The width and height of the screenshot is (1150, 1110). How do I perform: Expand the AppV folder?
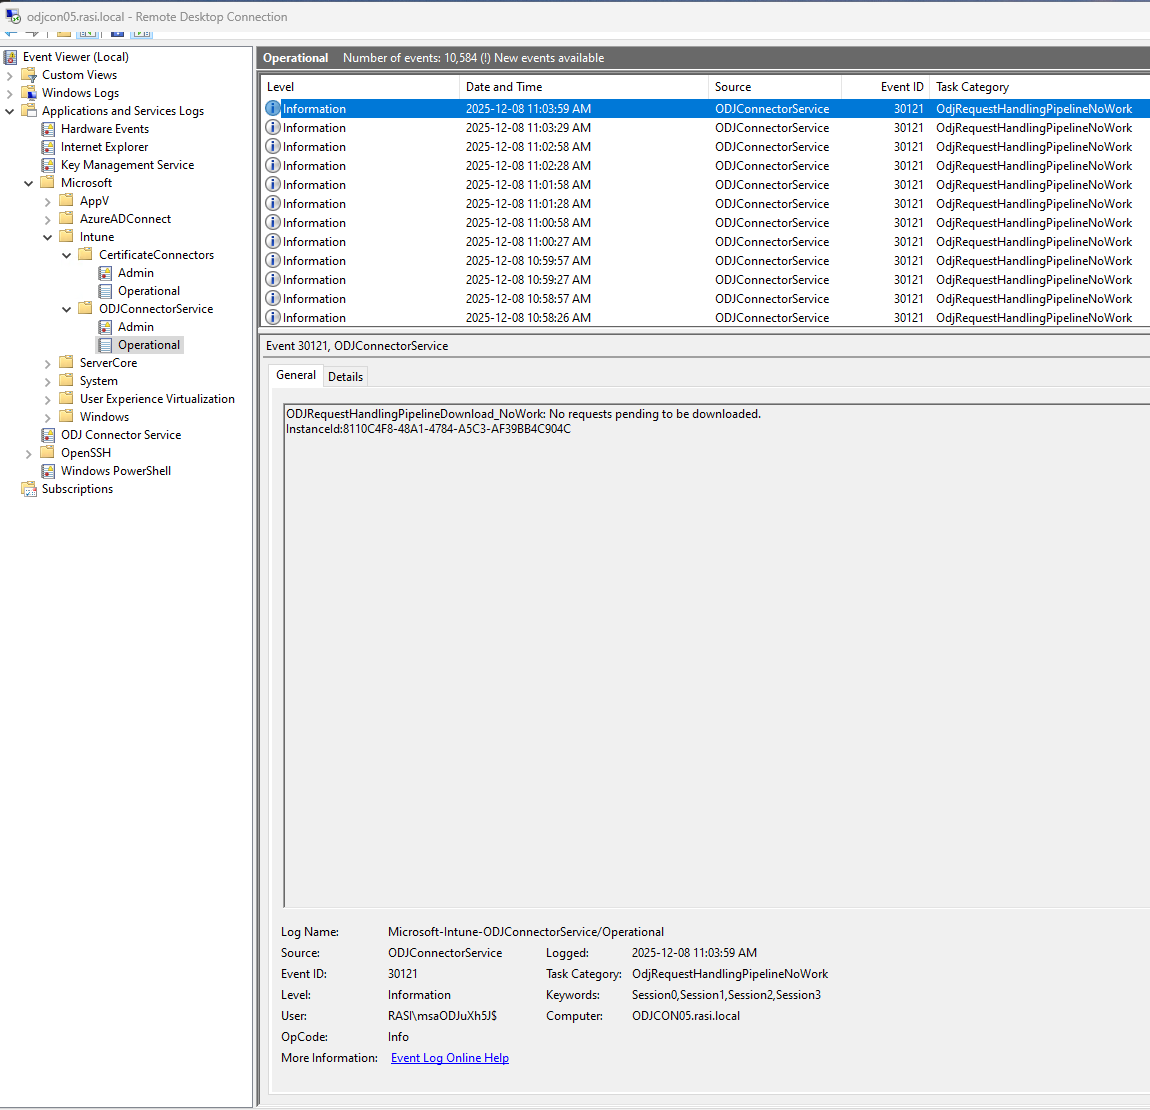tap(48, 202)
